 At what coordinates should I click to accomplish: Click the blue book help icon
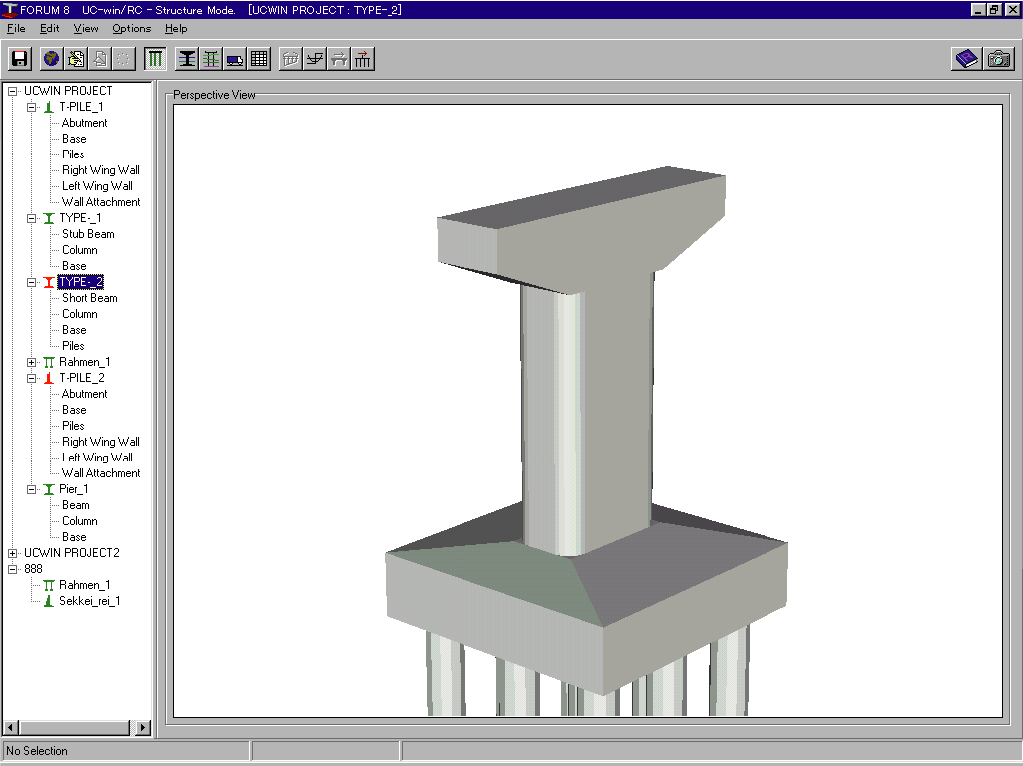point(966,59)
